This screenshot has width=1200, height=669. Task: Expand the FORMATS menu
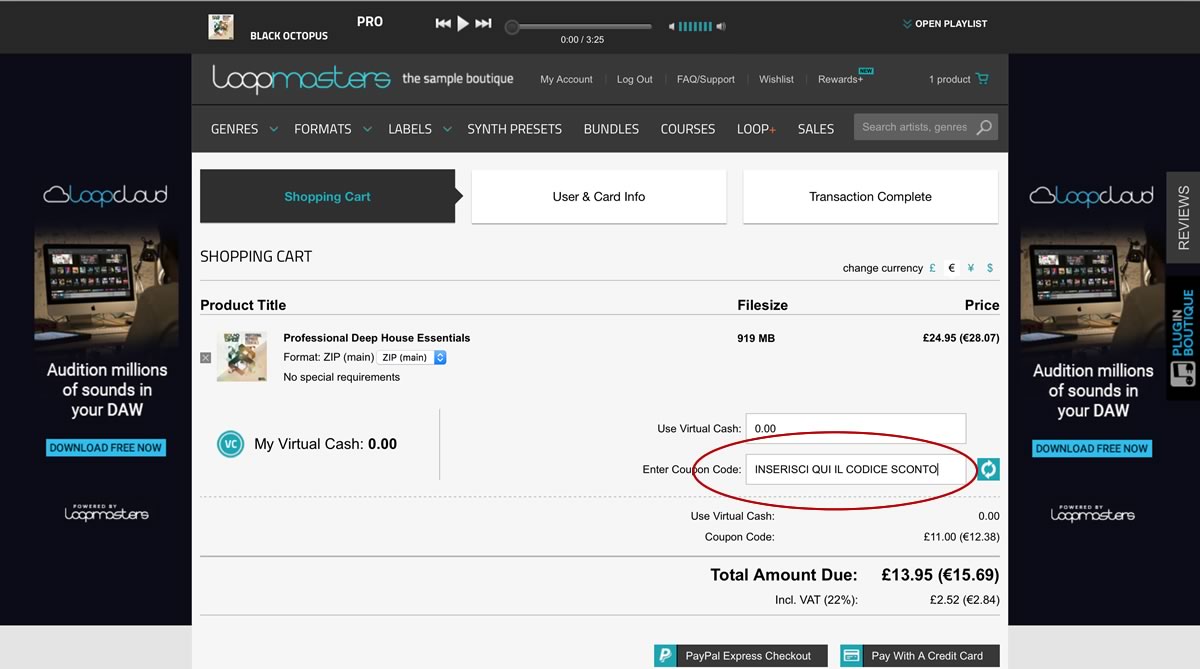click(332, 129)
